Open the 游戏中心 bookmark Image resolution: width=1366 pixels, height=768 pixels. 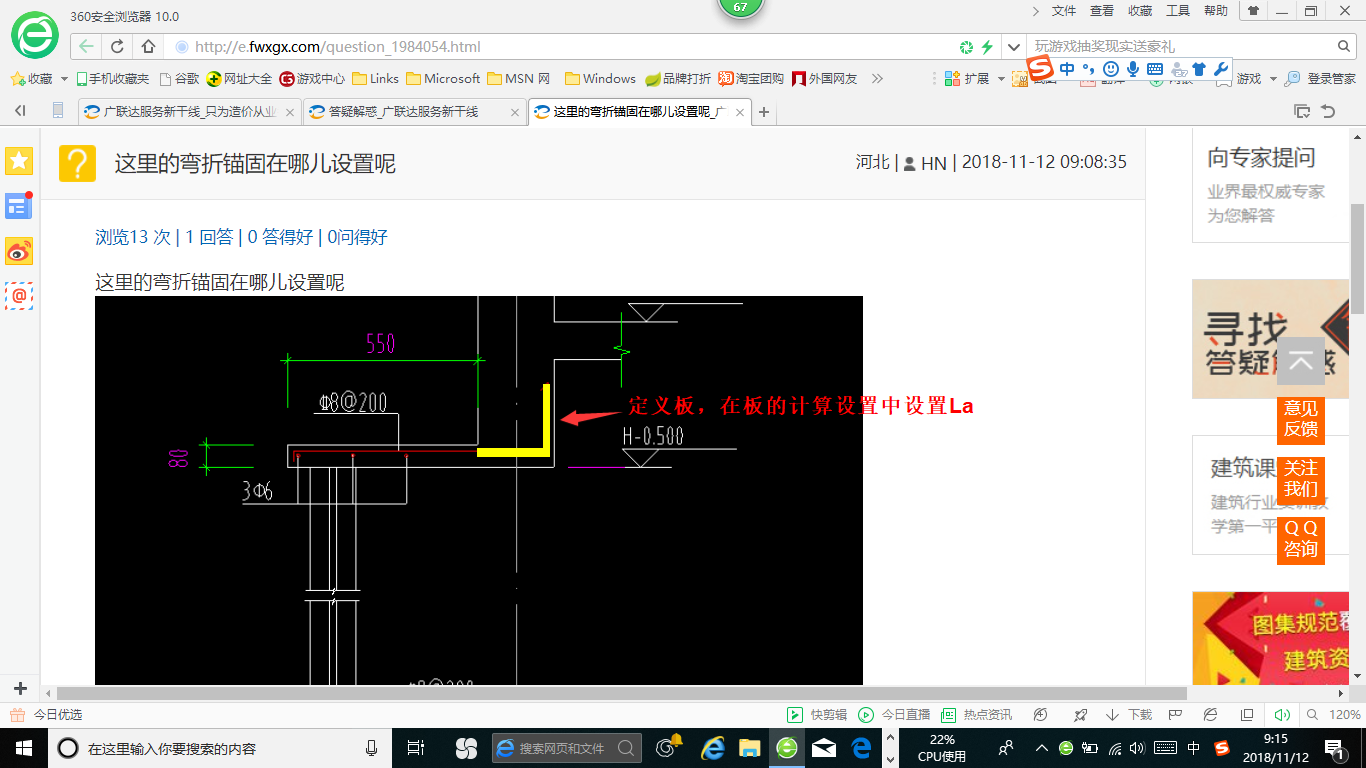(312, 78)
